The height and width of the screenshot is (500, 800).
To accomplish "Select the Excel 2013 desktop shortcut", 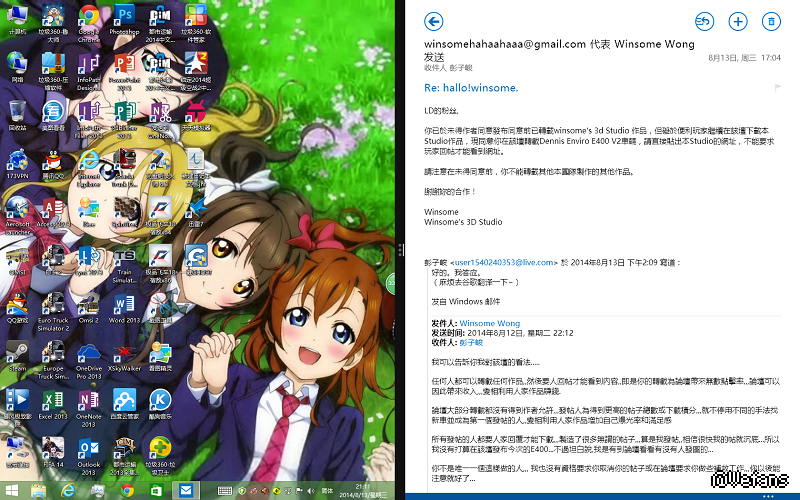I will pos(53,404).
